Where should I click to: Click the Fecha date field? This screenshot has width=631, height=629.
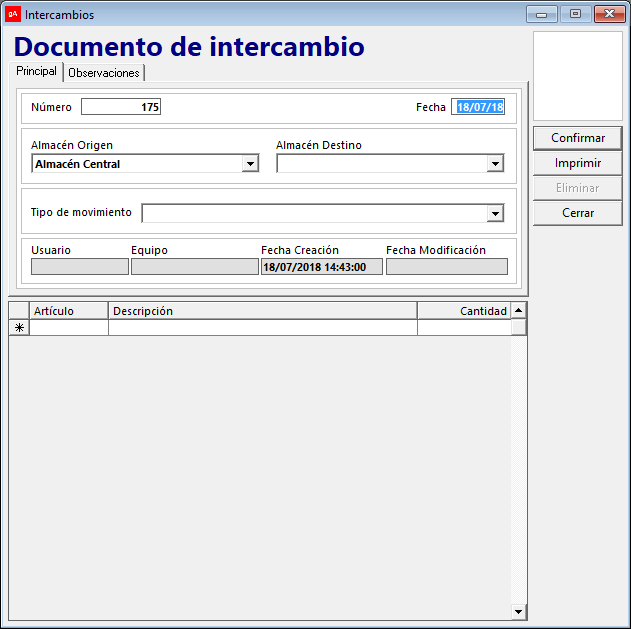478,107
